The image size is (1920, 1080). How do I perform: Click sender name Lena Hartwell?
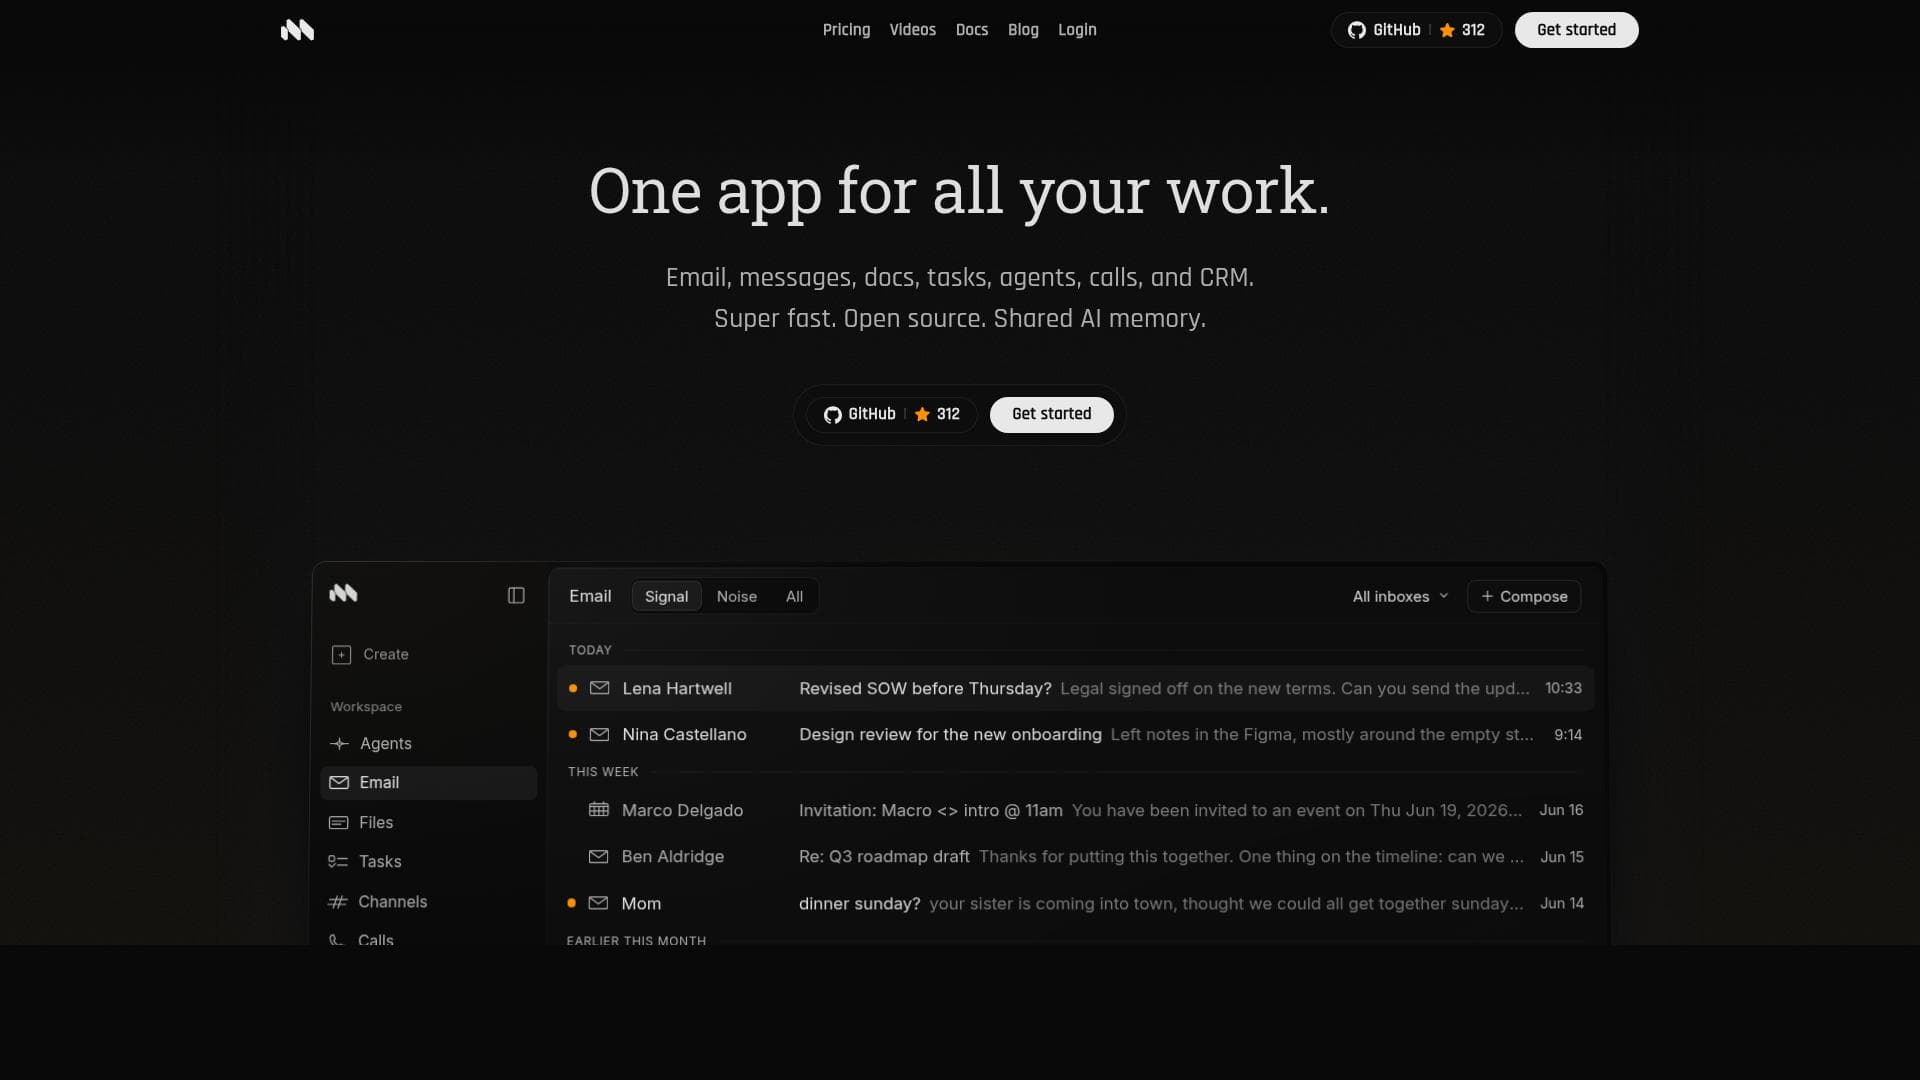click(x=677, y=689)
